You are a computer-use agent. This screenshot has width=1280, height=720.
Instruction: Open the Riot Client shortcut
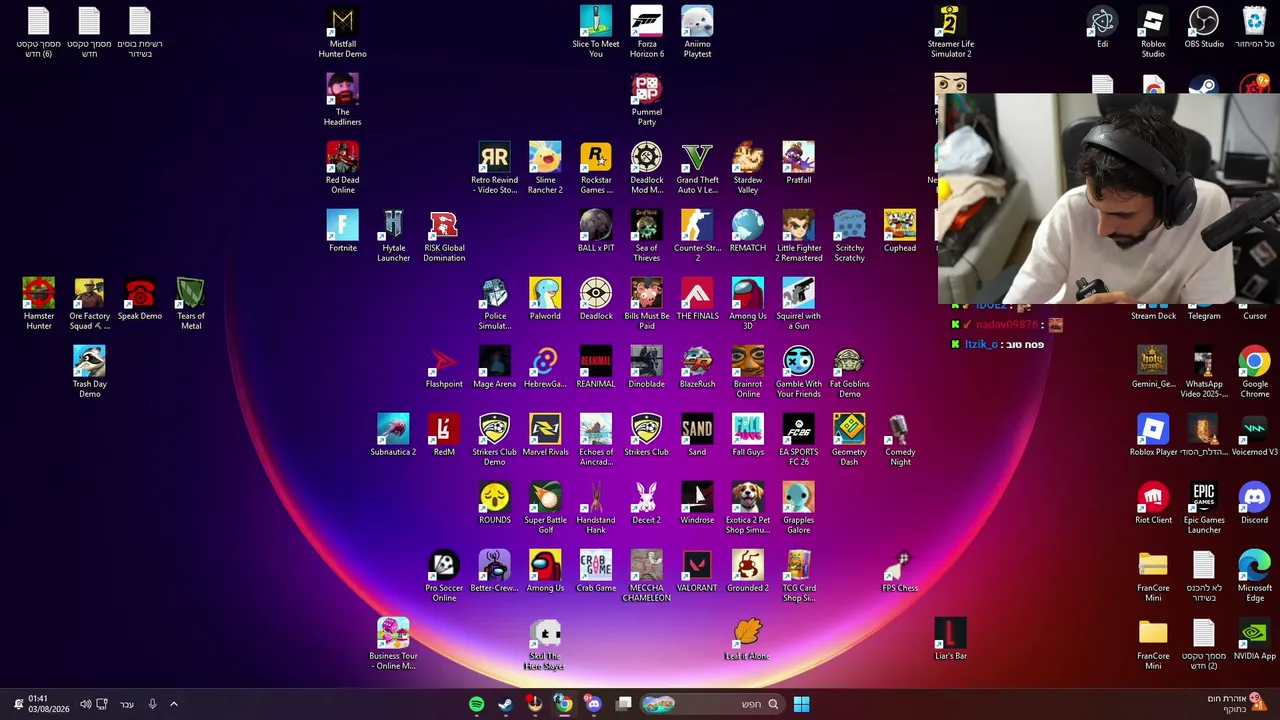click(1153, 503)
